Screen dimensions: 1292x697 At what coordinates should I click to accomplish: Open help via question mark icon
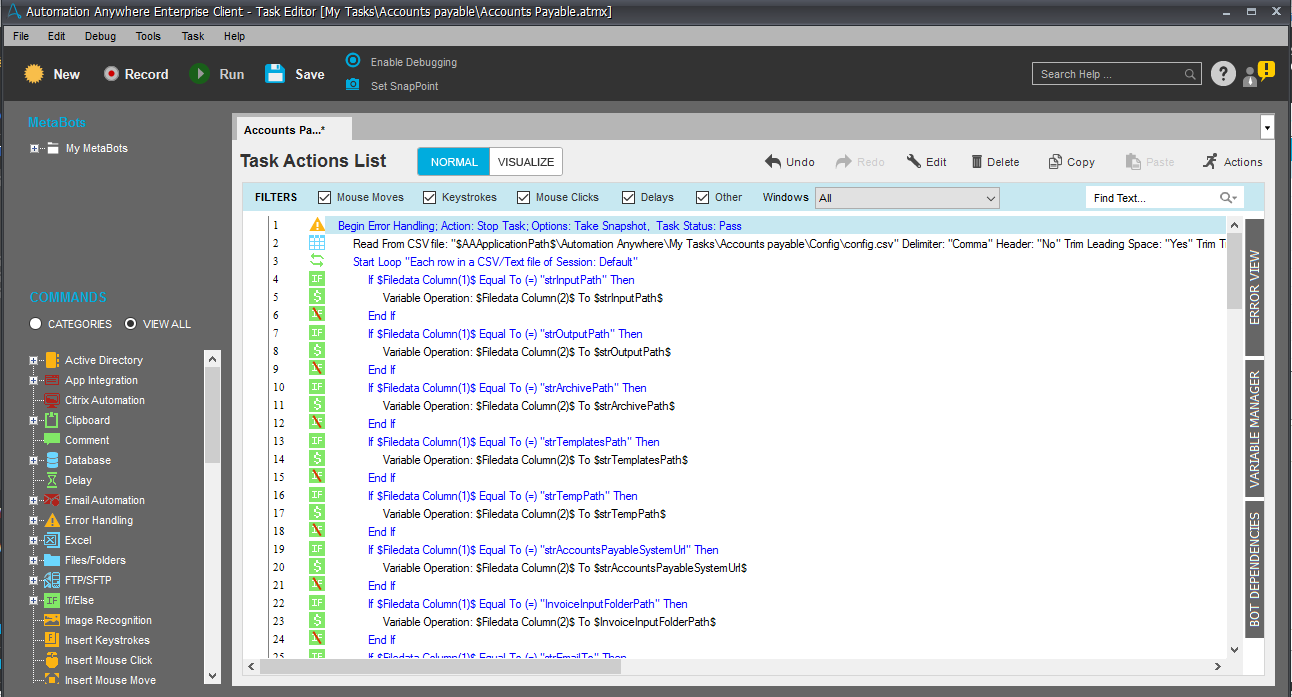[x=1222, y=74]
